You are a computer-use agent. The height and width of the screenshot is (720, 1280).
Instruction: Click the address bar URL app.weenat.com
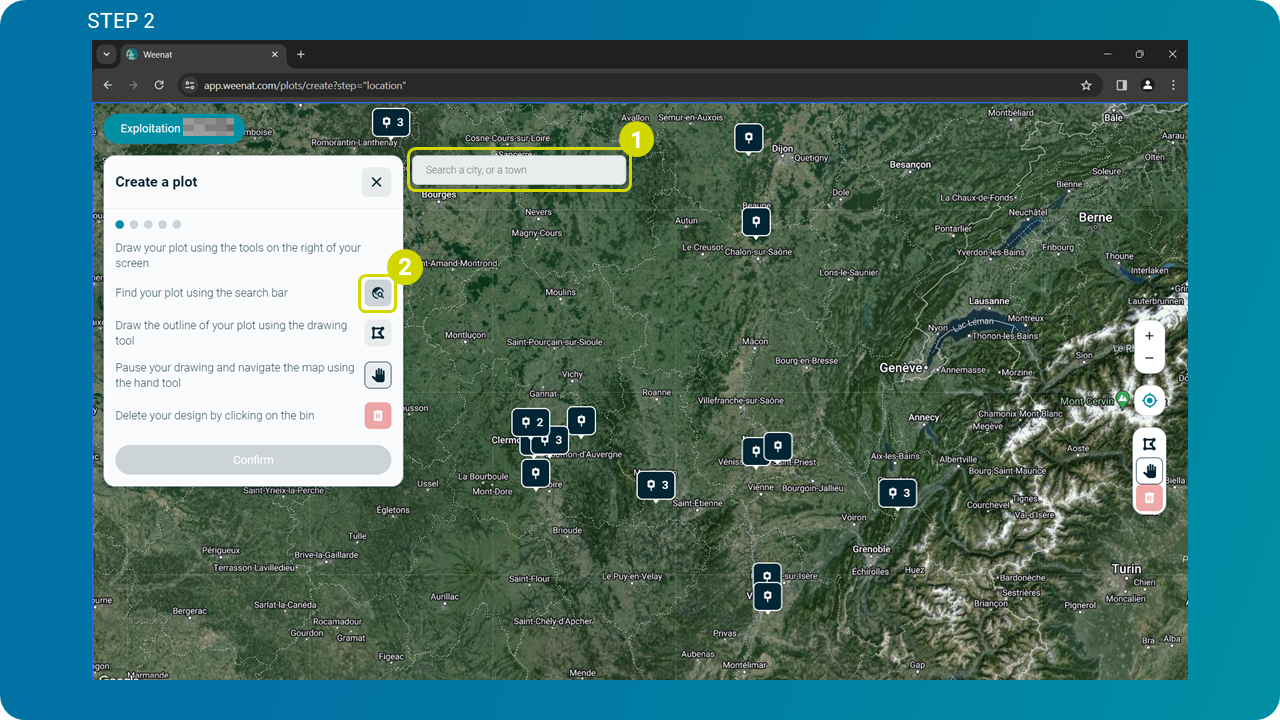coord(305,86)
